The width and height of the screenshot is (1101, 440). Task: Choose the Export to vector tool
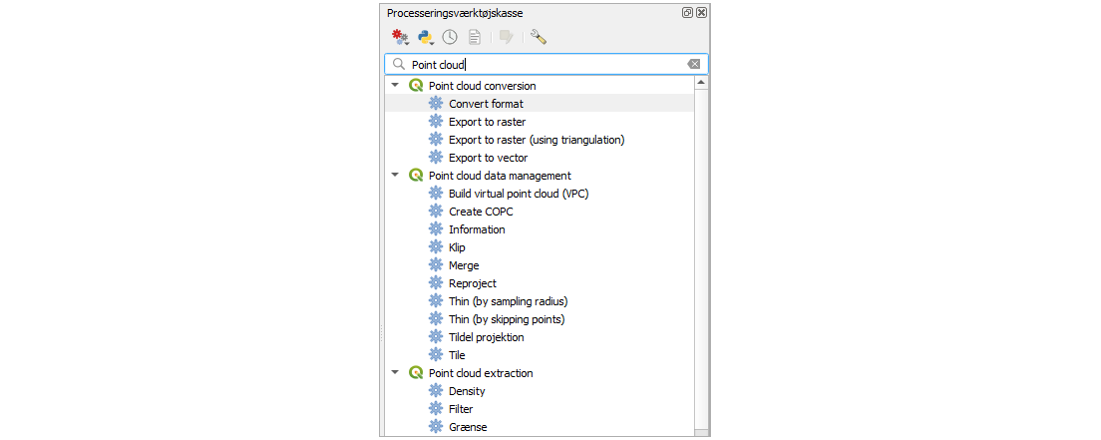point(488,158)
